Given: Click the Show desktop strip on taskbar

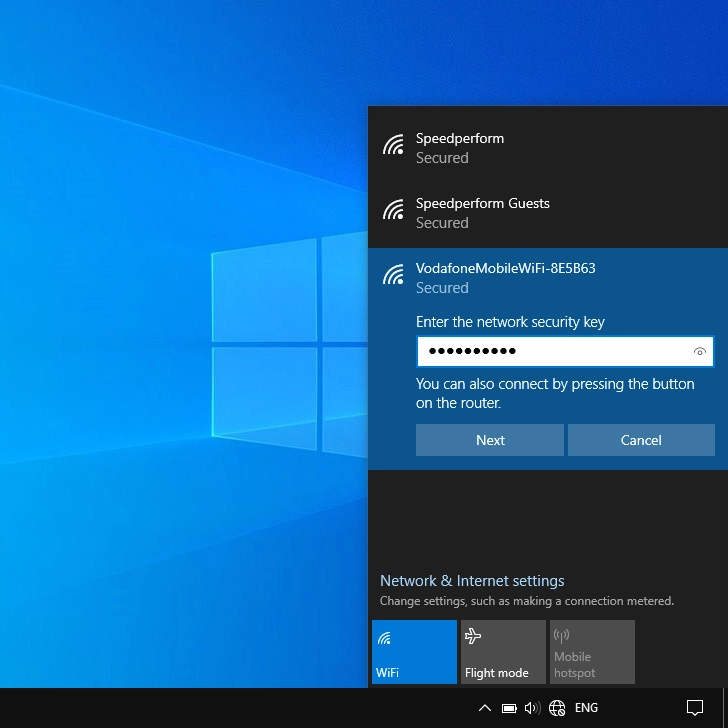Looking at the screenshot, I should click(725, 708).
